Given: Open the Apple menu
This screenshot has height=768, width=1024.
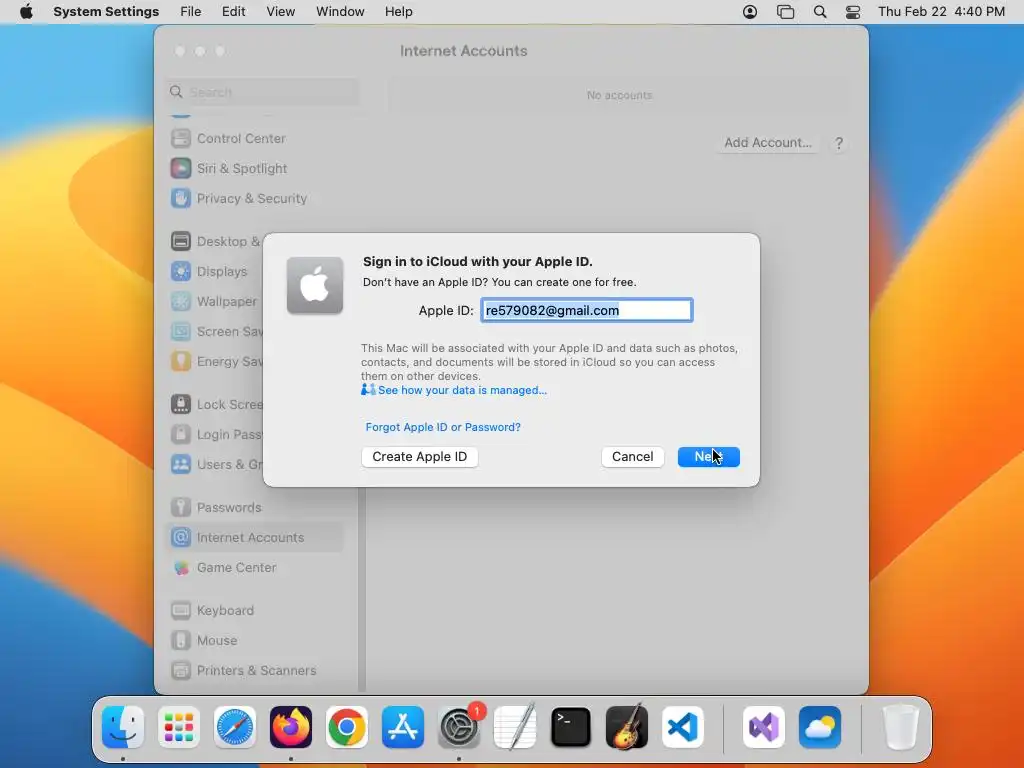Looking at the screenshot, I should coord(26,12).
